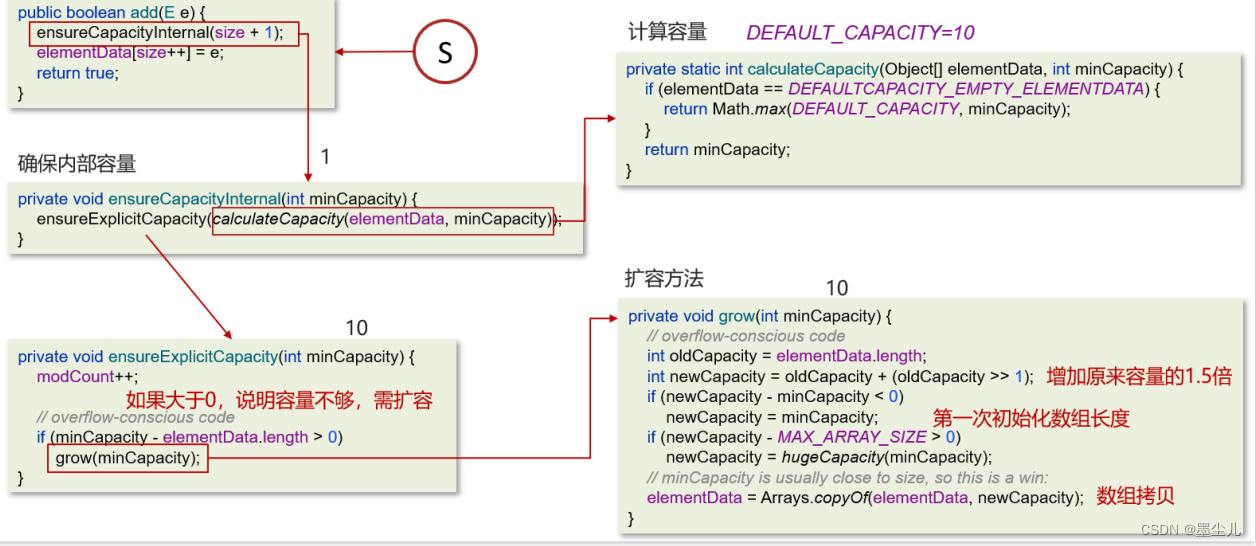Click "if (newCapacity - minCapacity < 0)"
Screen dimensions: 1256x546
(x=775, y=396)
